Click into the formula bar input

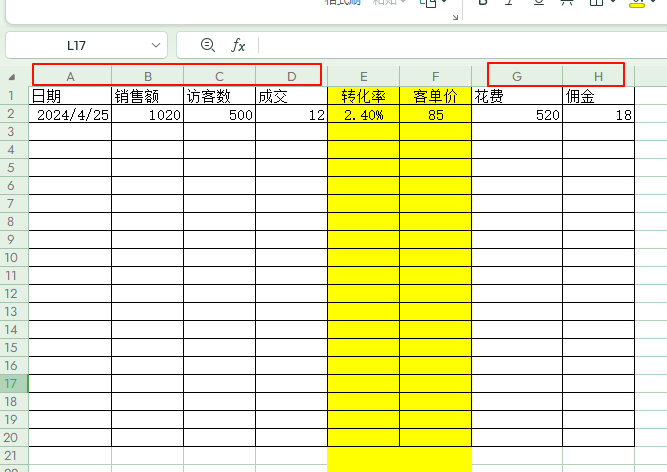(462, 45)
